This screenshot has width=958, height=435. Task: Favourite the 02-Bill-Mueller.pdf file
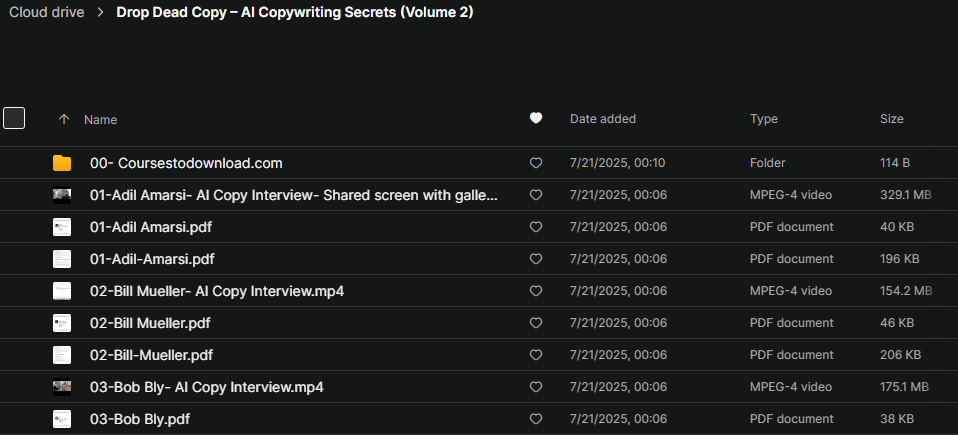(536, 355)
